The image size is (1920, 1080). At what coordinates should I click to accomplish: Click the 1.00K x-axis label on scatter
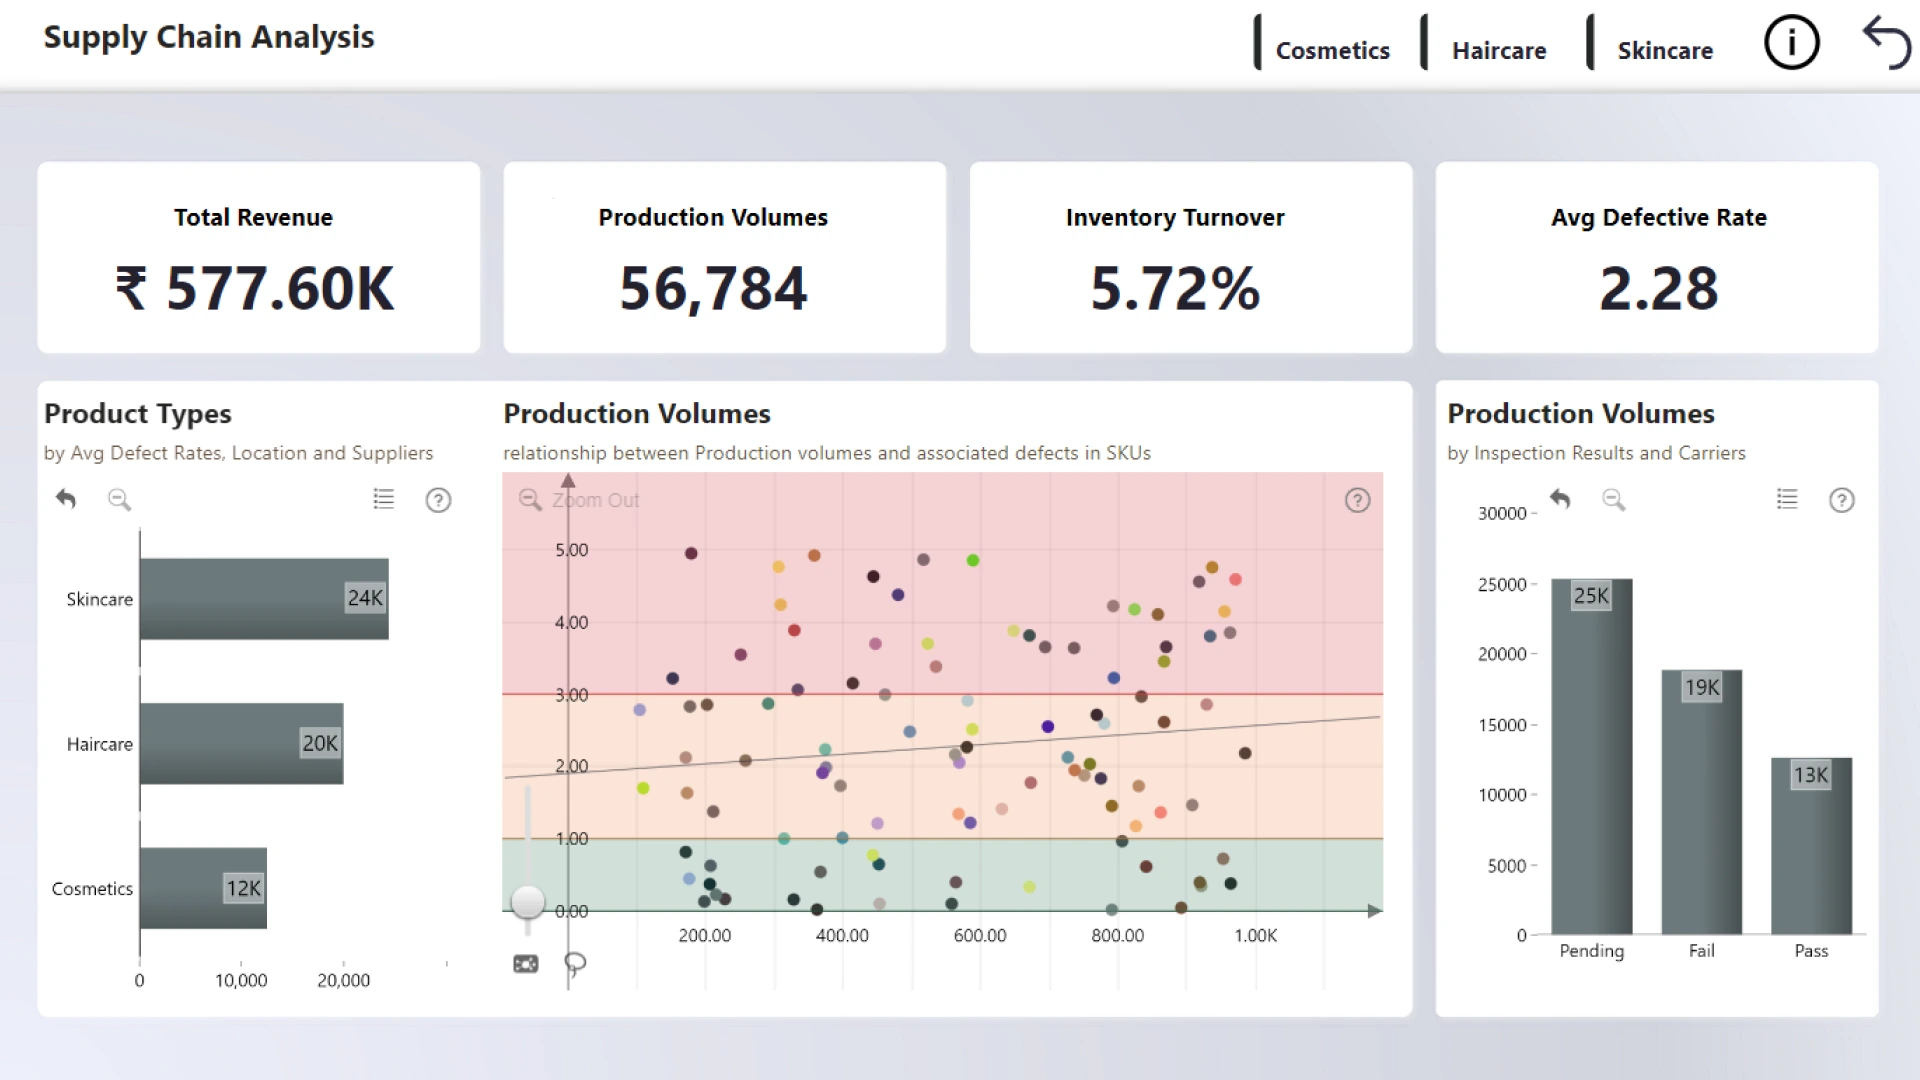[x=1256, y=935]
